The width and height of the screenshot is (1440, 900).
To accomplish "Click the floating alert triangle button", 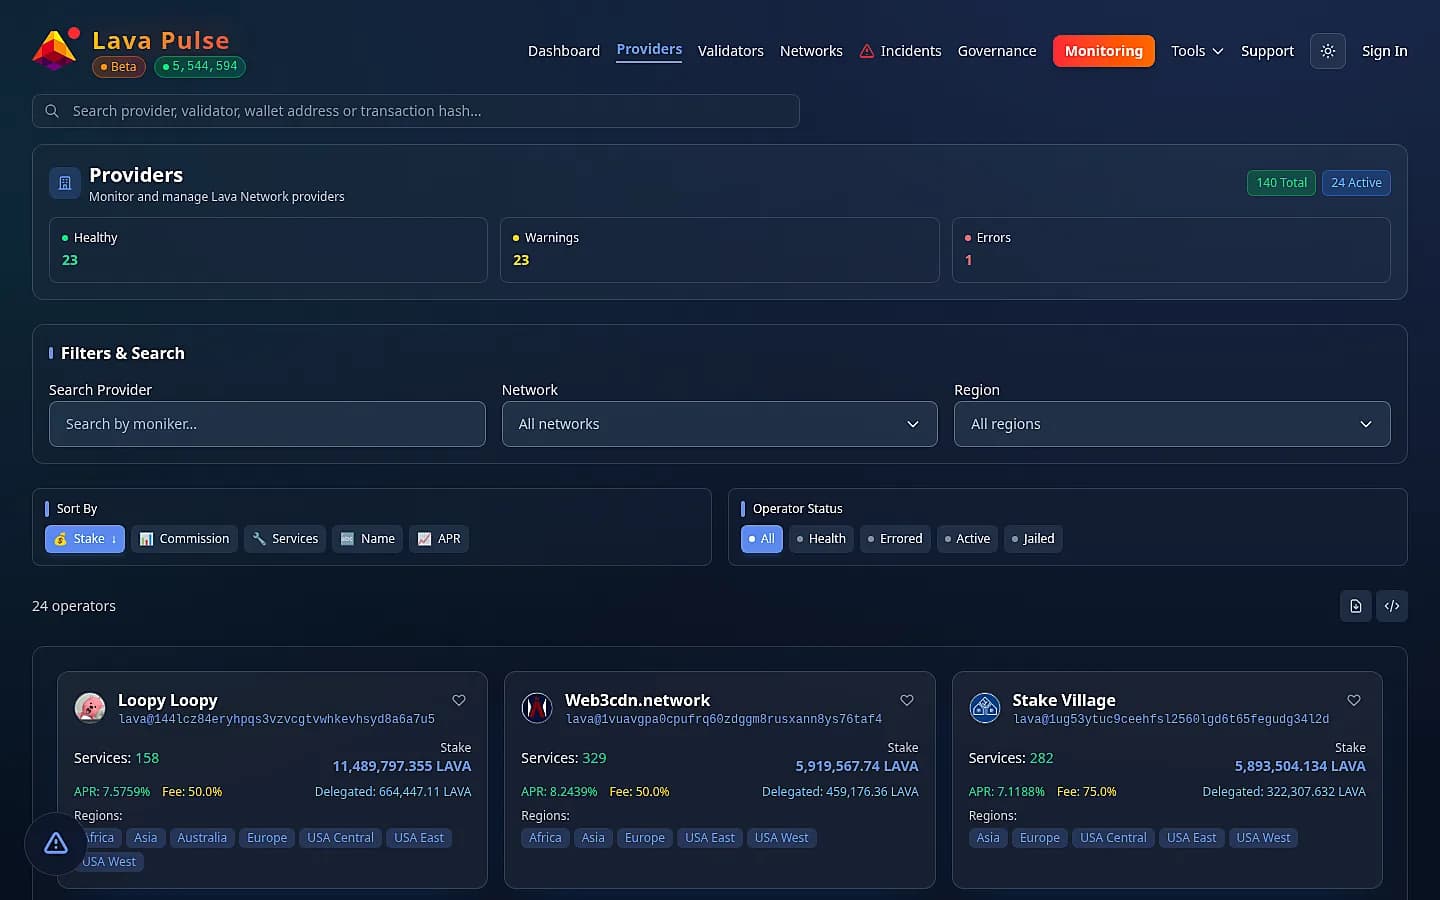I will 56,844.
